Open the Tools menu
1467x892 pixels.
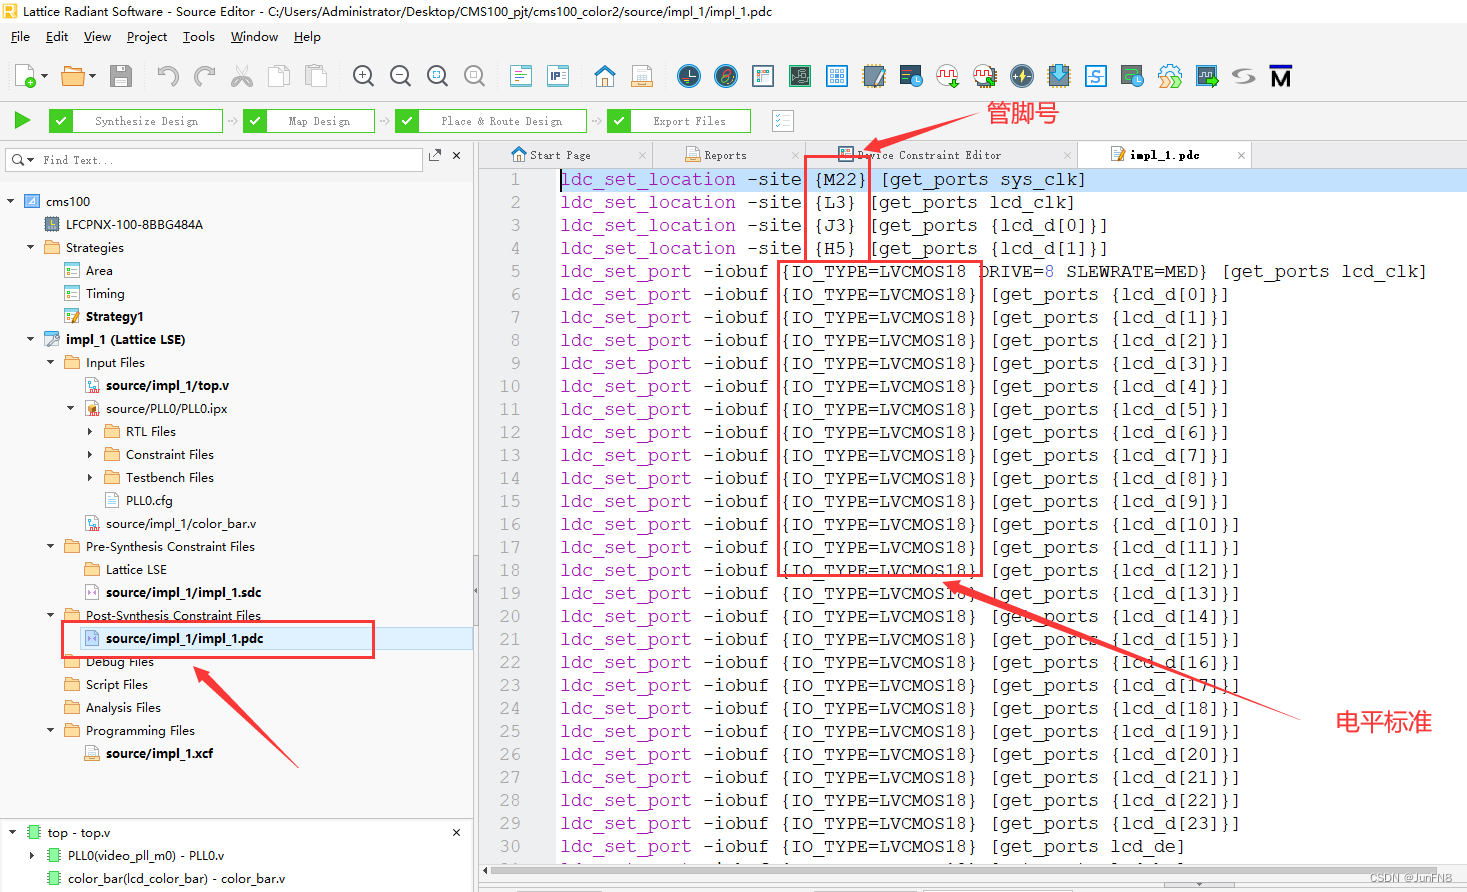(x=198, y=36)
